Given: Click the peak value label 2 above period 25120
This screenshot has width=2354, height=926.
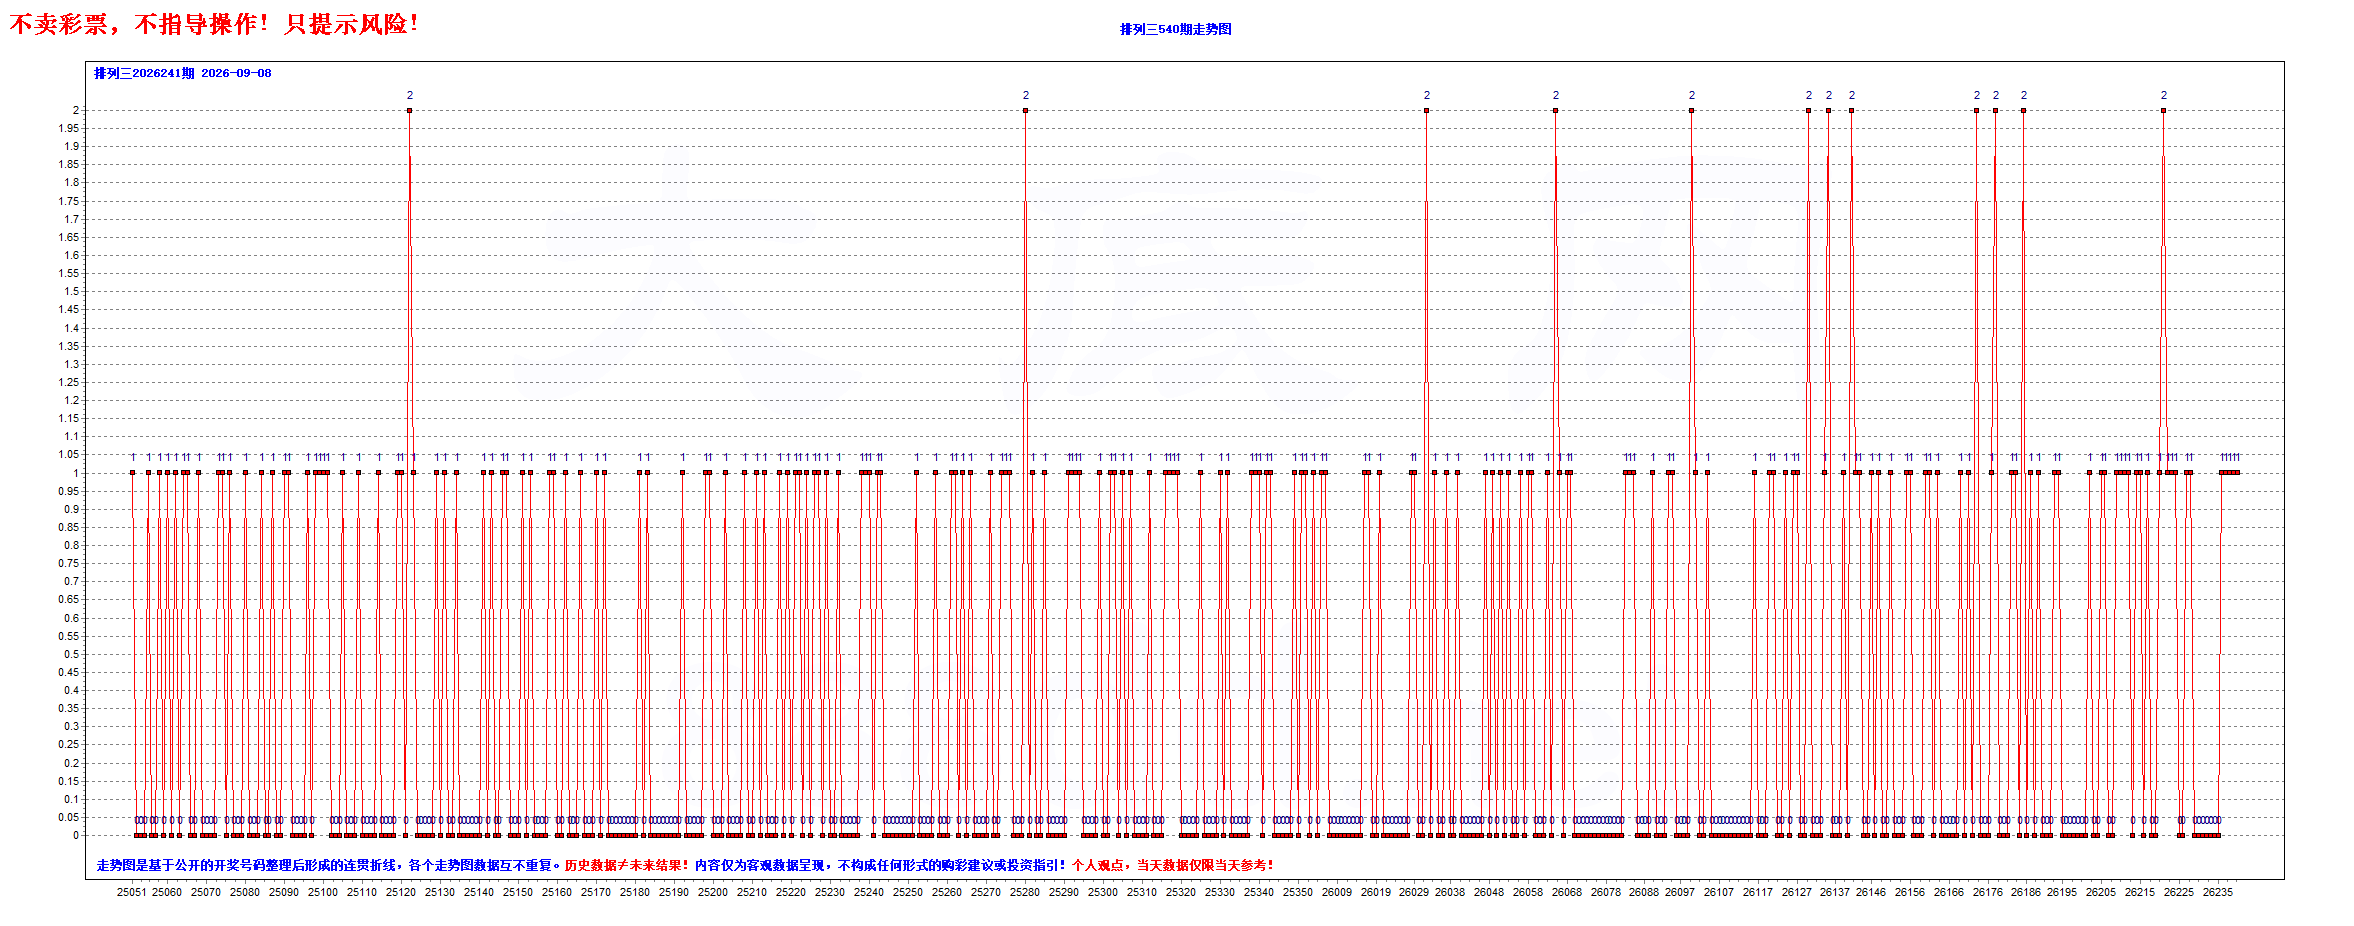Looking at the screenshot, I should point(410,95).
